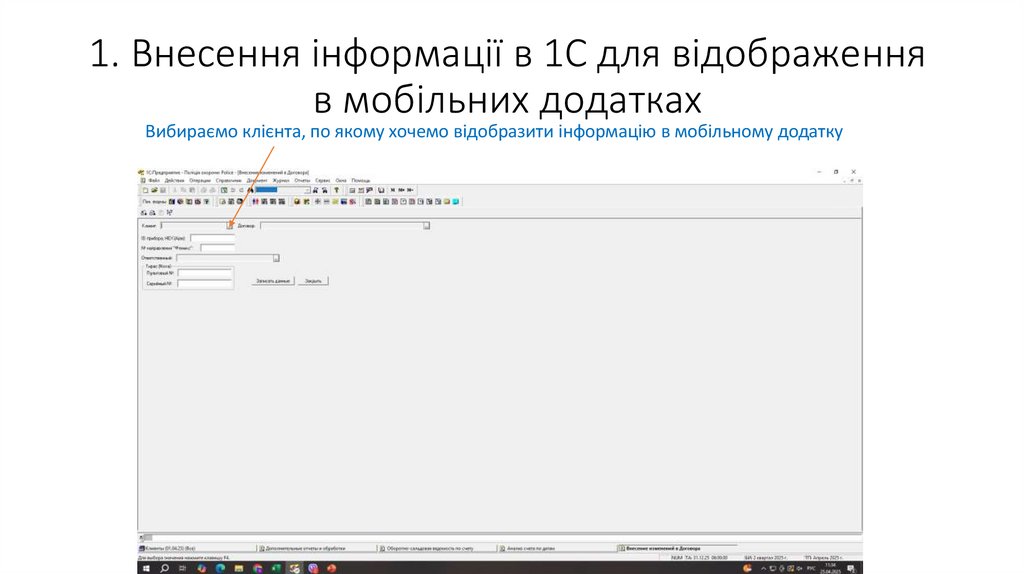Click the № направления "Феникс" field
Viewport: 1024px width, 574px height.
point(217,248)
